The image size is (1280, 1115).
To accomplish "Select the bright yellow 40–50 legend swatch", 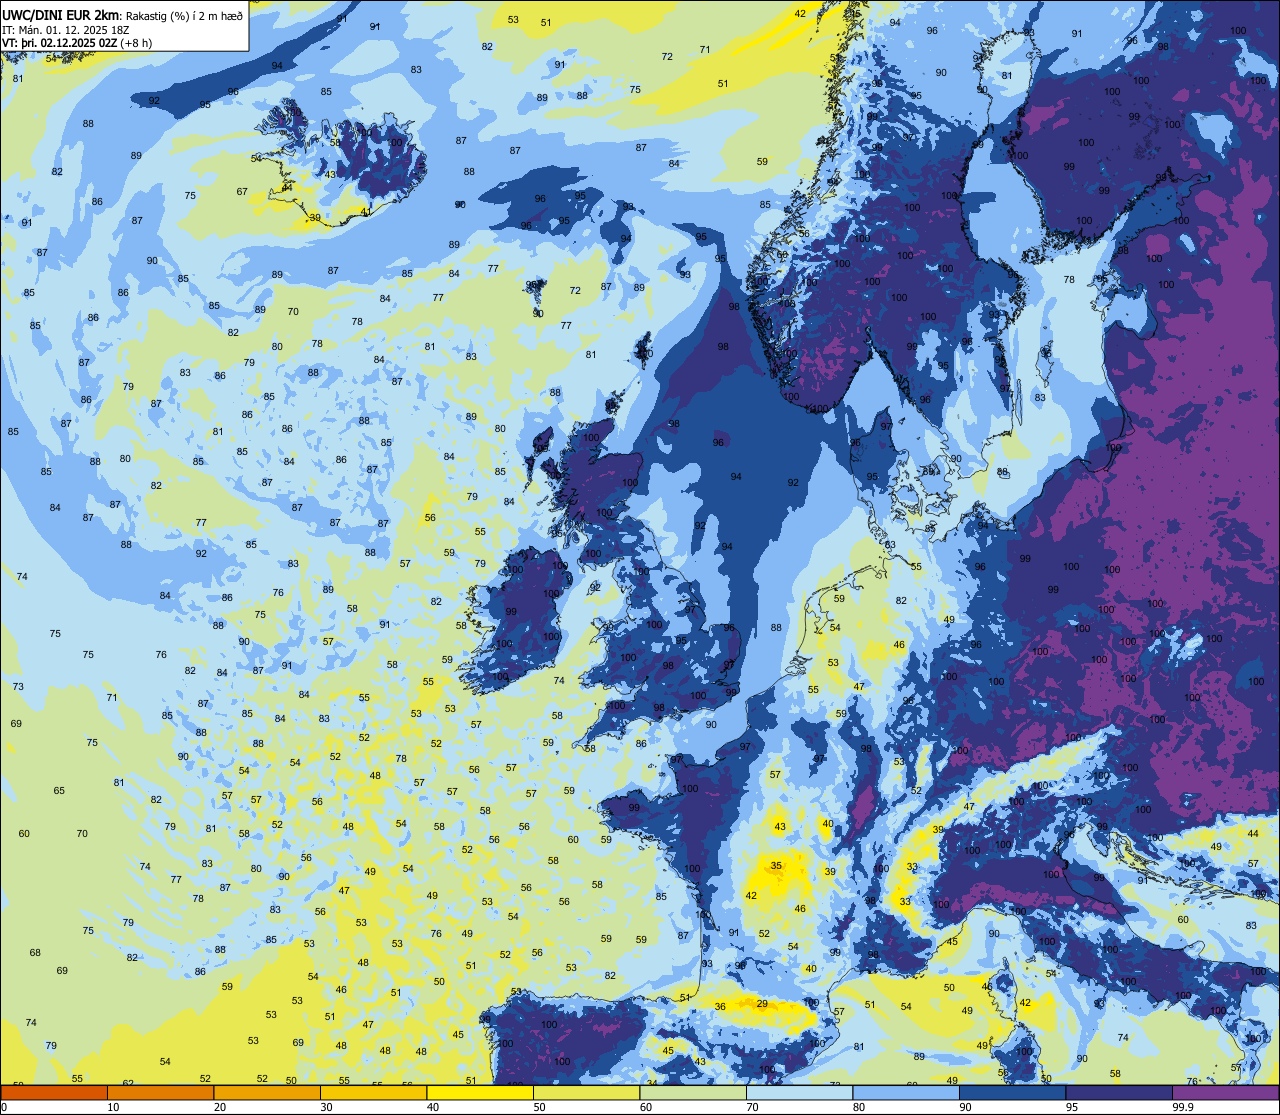I will click(480, 1092).
